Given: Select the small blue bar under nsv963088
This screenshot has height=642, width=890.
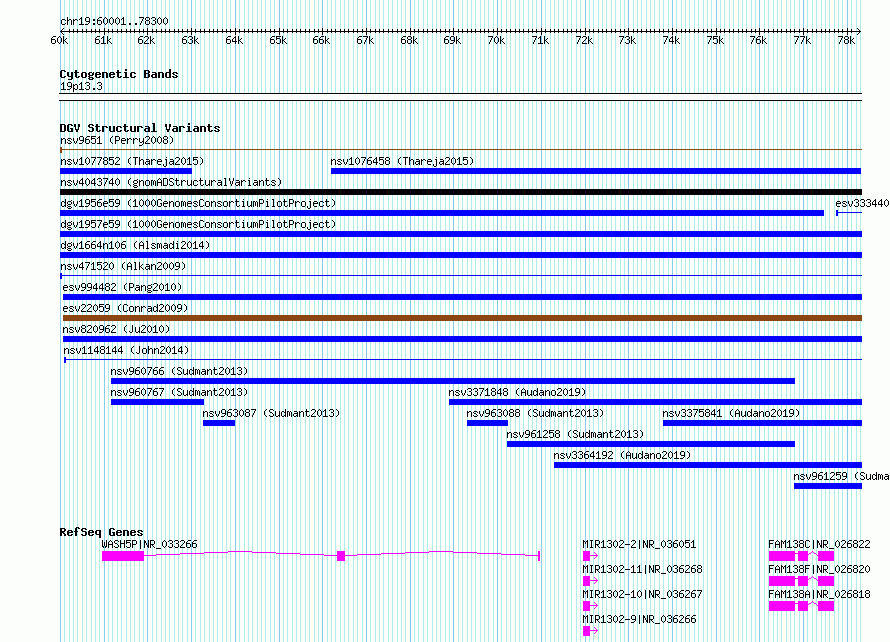Looking at the screenshot, I should click(x=488, y=423).
